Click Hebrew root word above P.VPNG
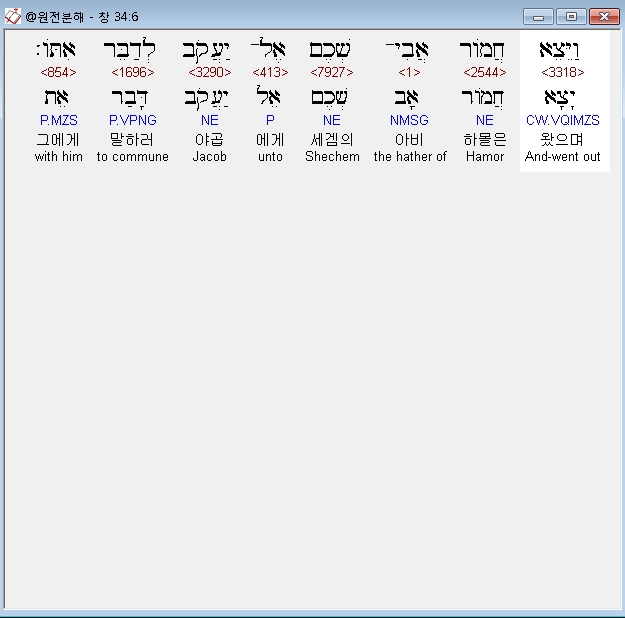Screen dimensions: 625x618 [x=130, y=98]
